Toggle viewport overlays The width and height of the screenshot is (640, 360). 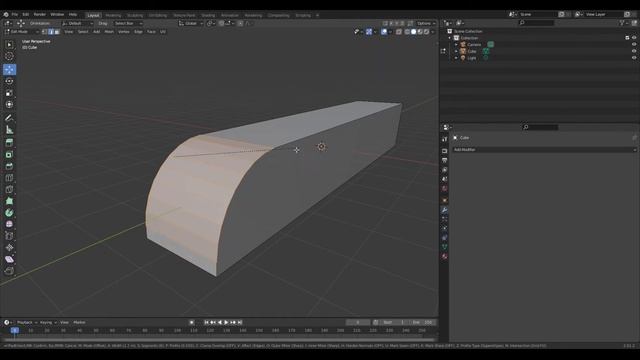point(384,32)
